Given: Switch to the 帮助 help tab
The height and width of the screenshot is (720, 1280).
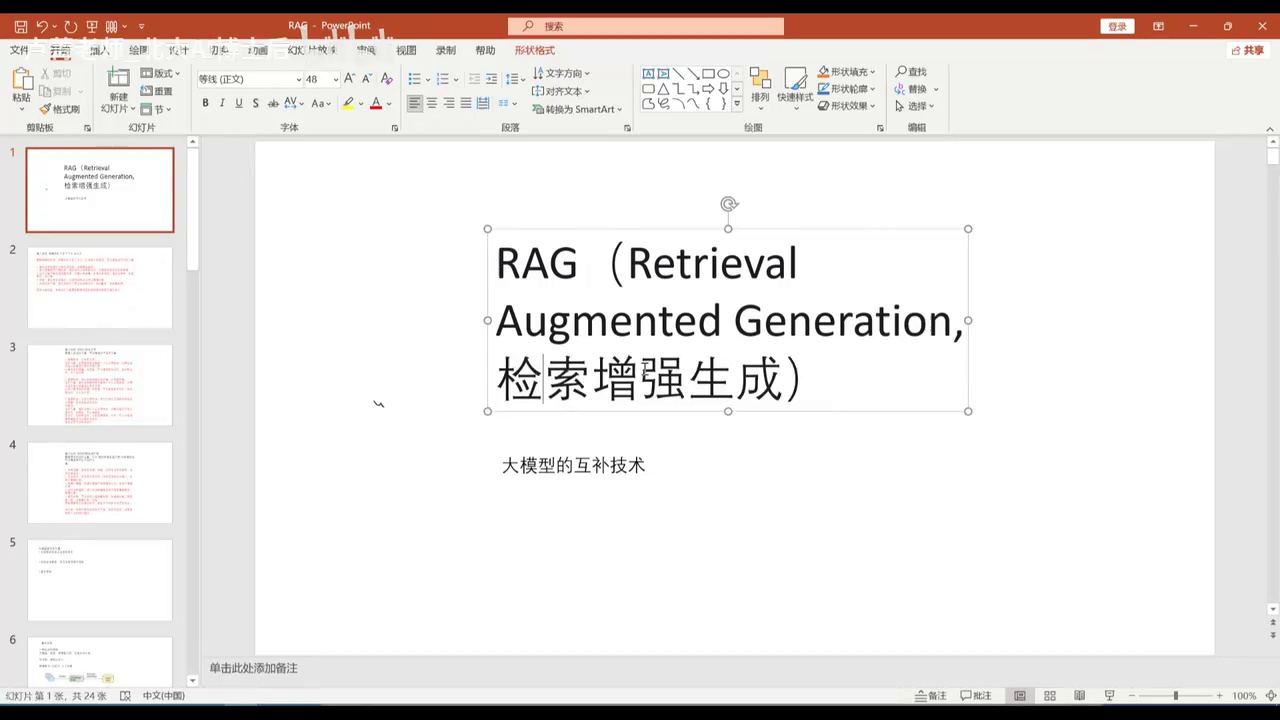Looking at the screenshot, I should 485,50.
